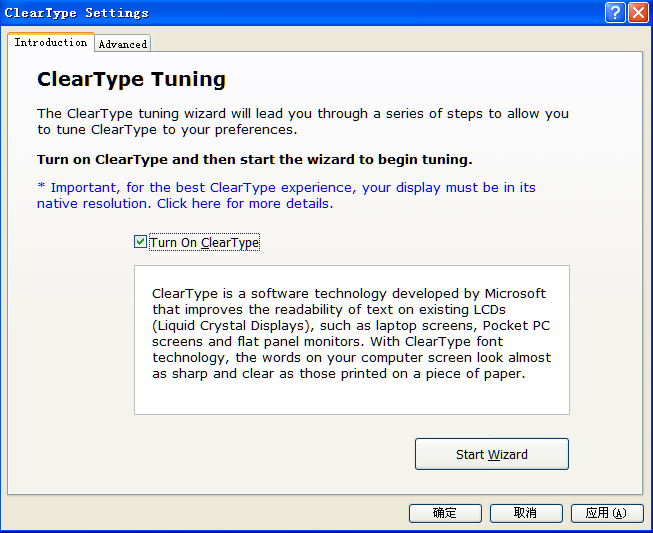653x533 pixels.
Task: Click the ClearType Tuning heading
Action: [131, 79]
